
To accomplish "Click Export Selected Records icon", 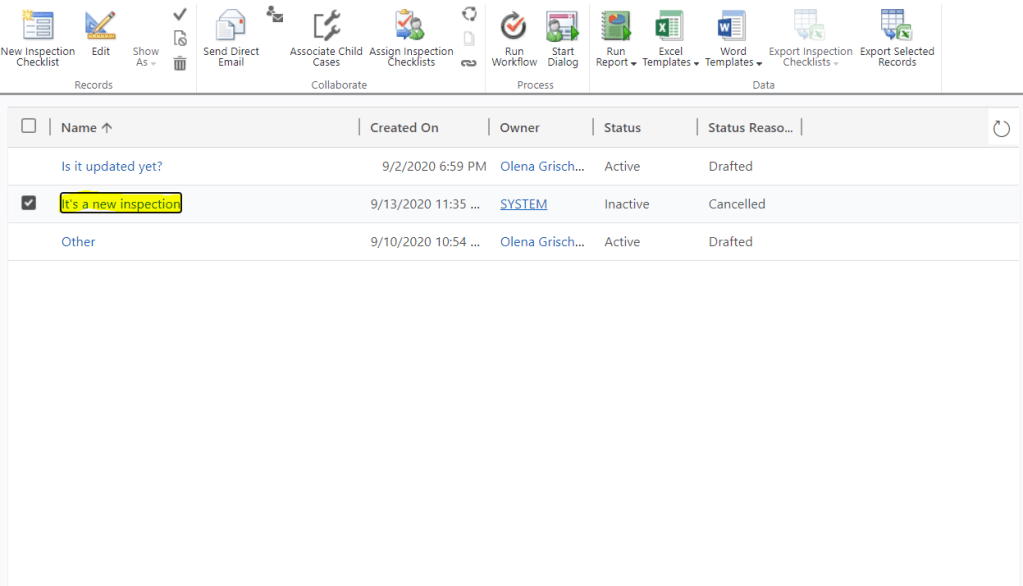I will pyautogui.click(x=896, y=26).
